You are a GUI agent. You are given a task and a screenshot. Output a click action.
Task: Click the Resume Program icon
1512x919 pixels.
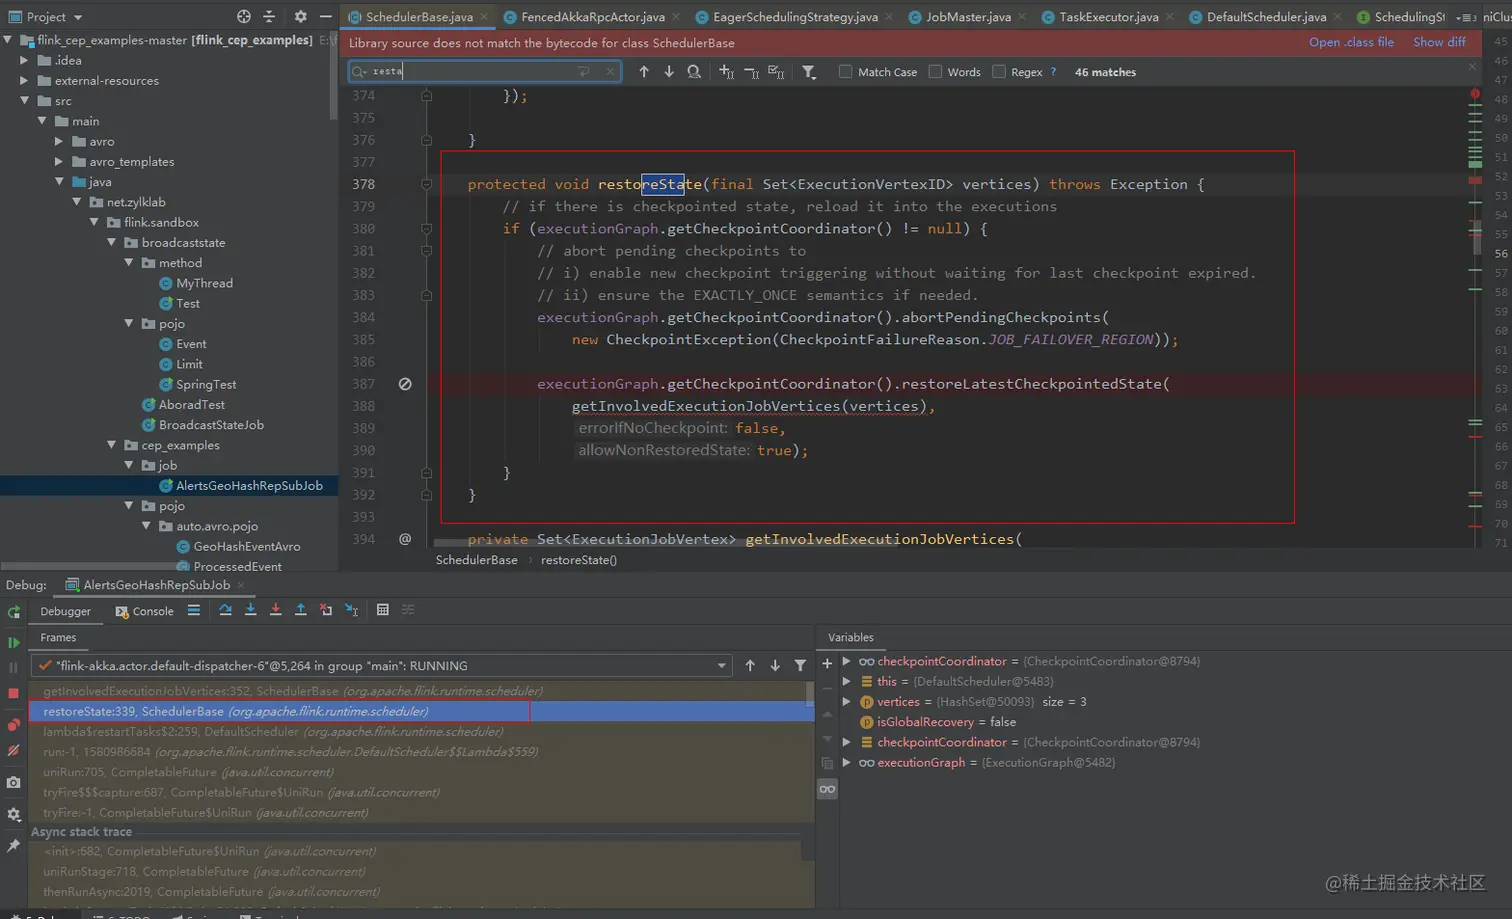point(14,642)
